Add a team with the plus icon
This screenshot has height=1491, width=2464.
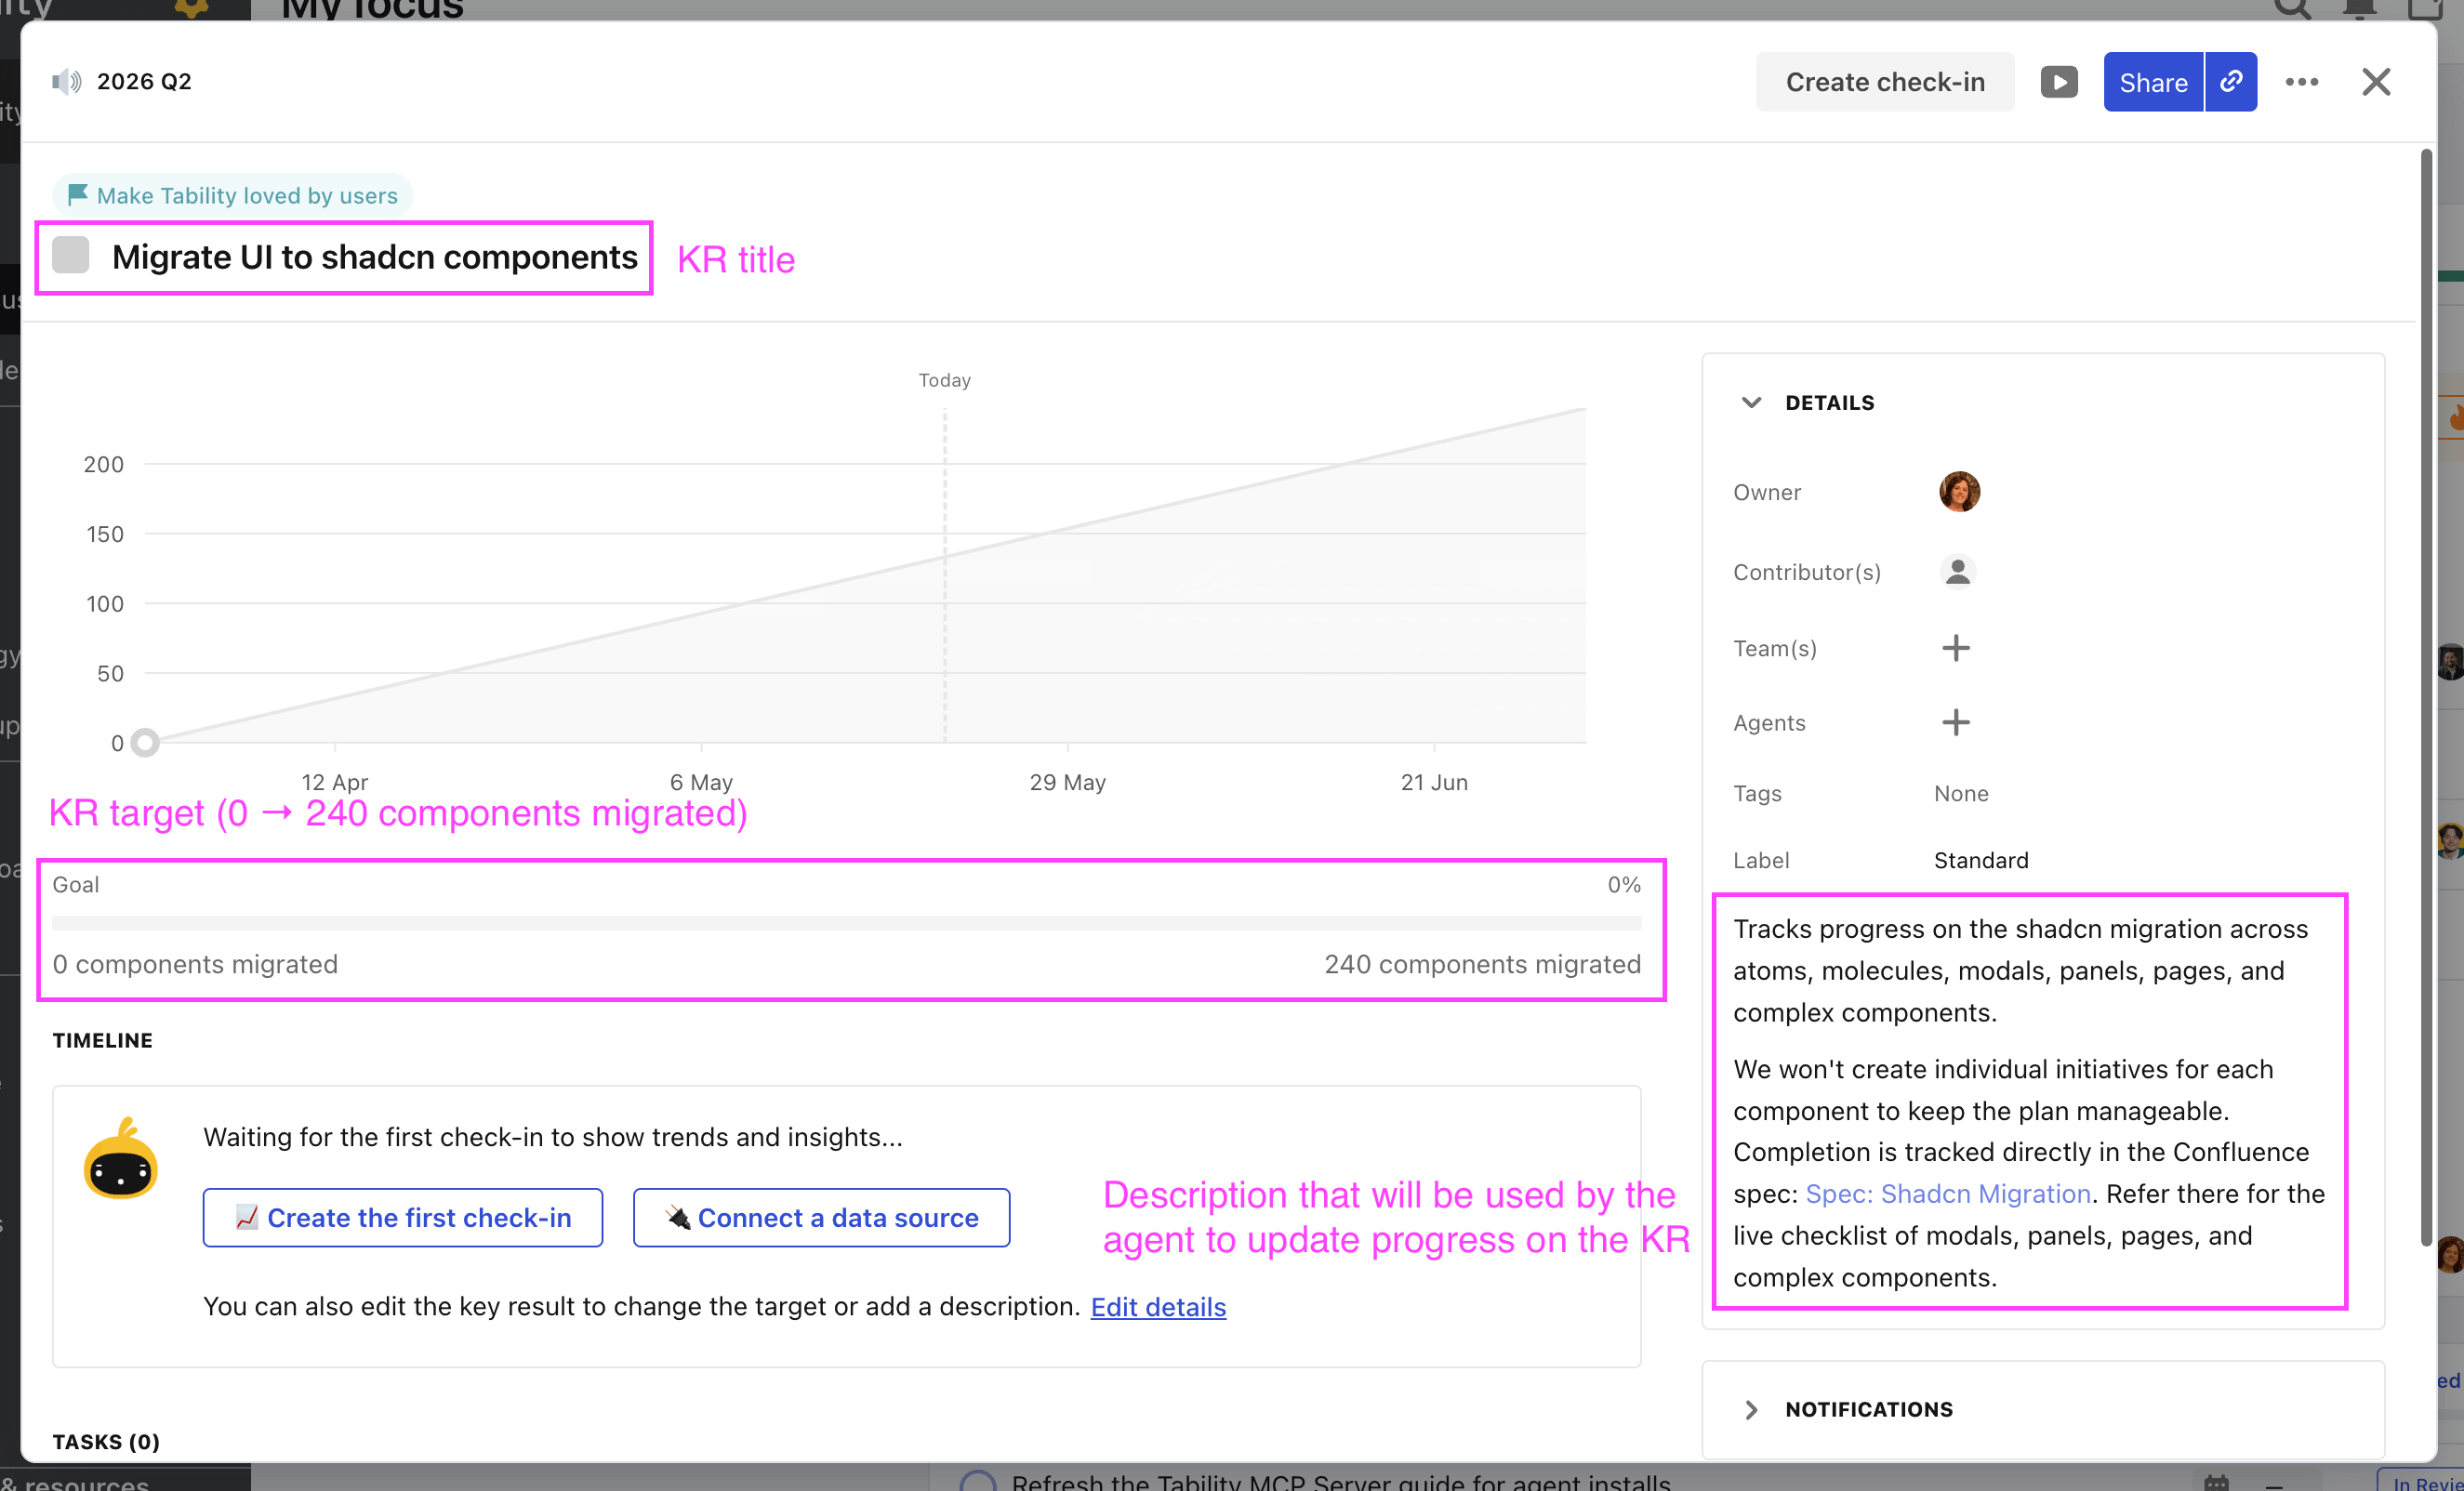click(1956, 648)
